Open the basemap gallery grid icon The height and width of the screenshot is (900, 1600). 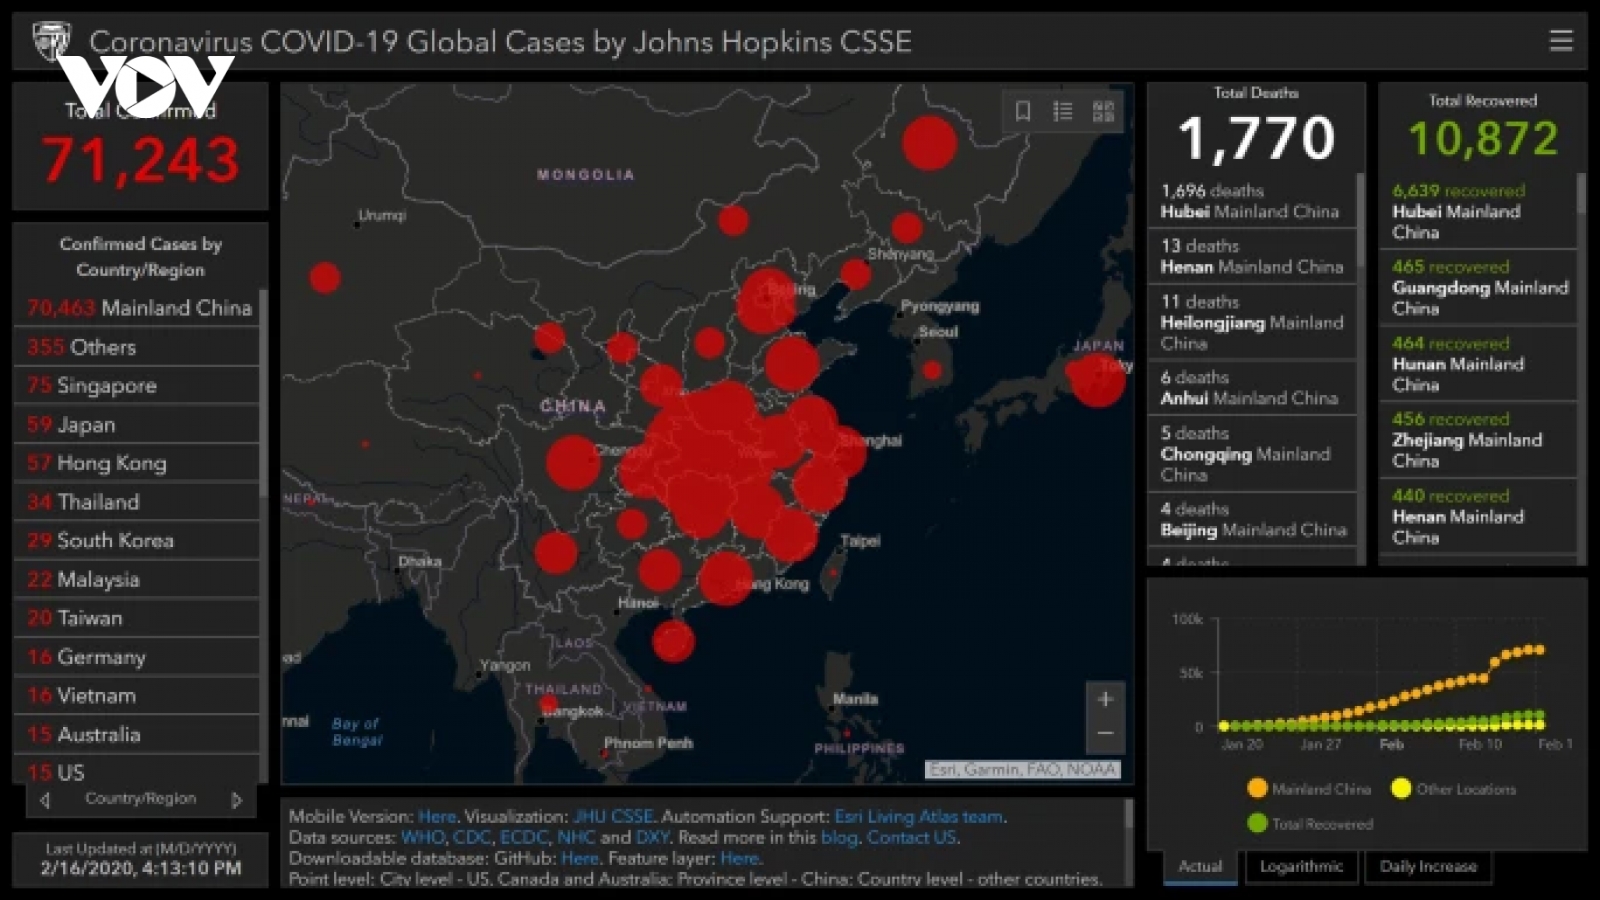pos(1103,111)
